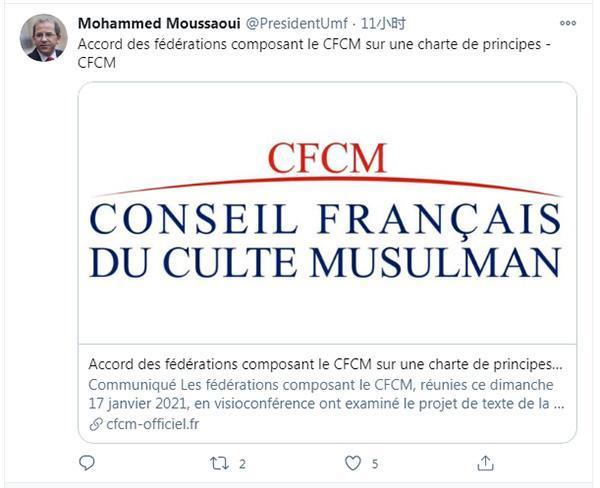Click the retweet count showing 2
600x488 pixels.
coord(243,464)
